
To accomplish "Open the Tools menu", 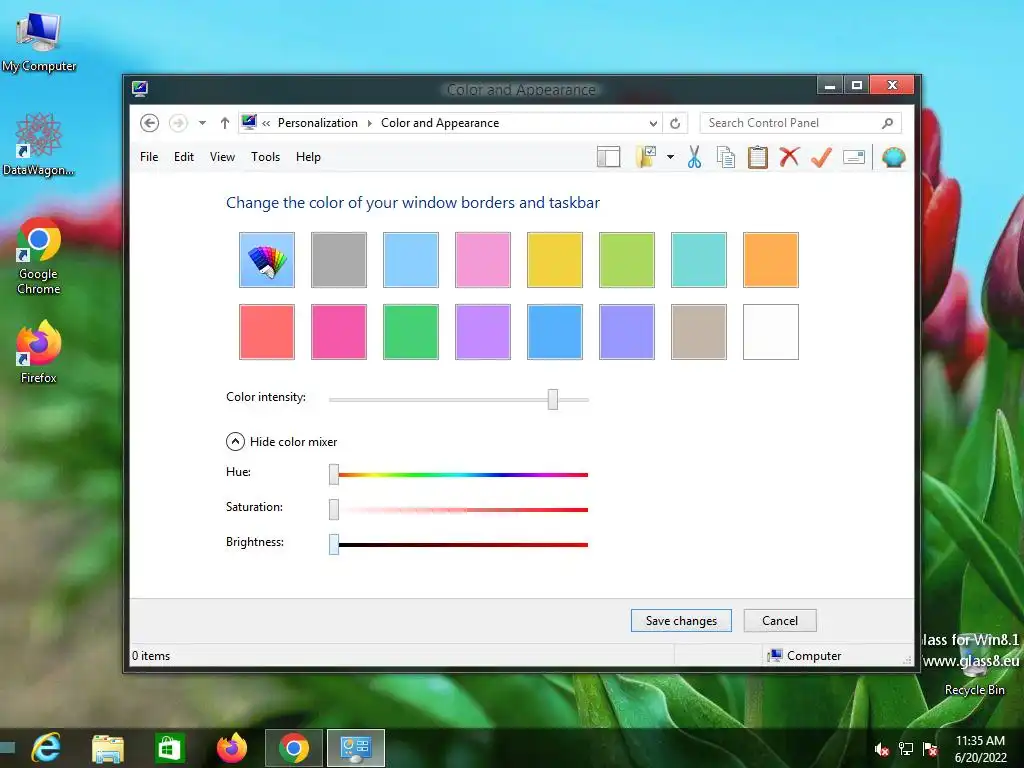I will coord(265,157).
